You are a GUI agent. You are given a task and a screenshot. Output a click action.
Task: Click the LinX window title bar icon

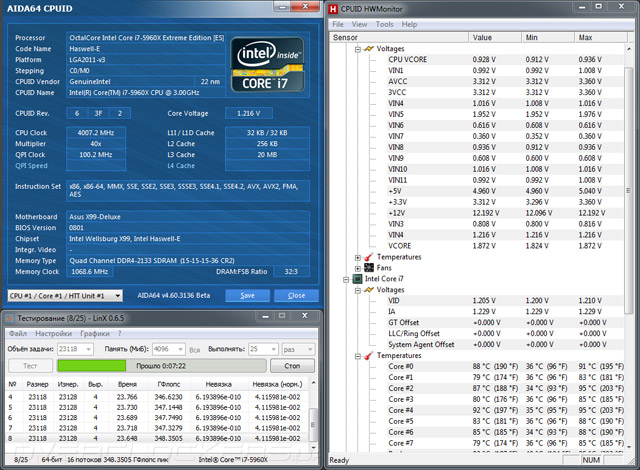coord(11,317)
